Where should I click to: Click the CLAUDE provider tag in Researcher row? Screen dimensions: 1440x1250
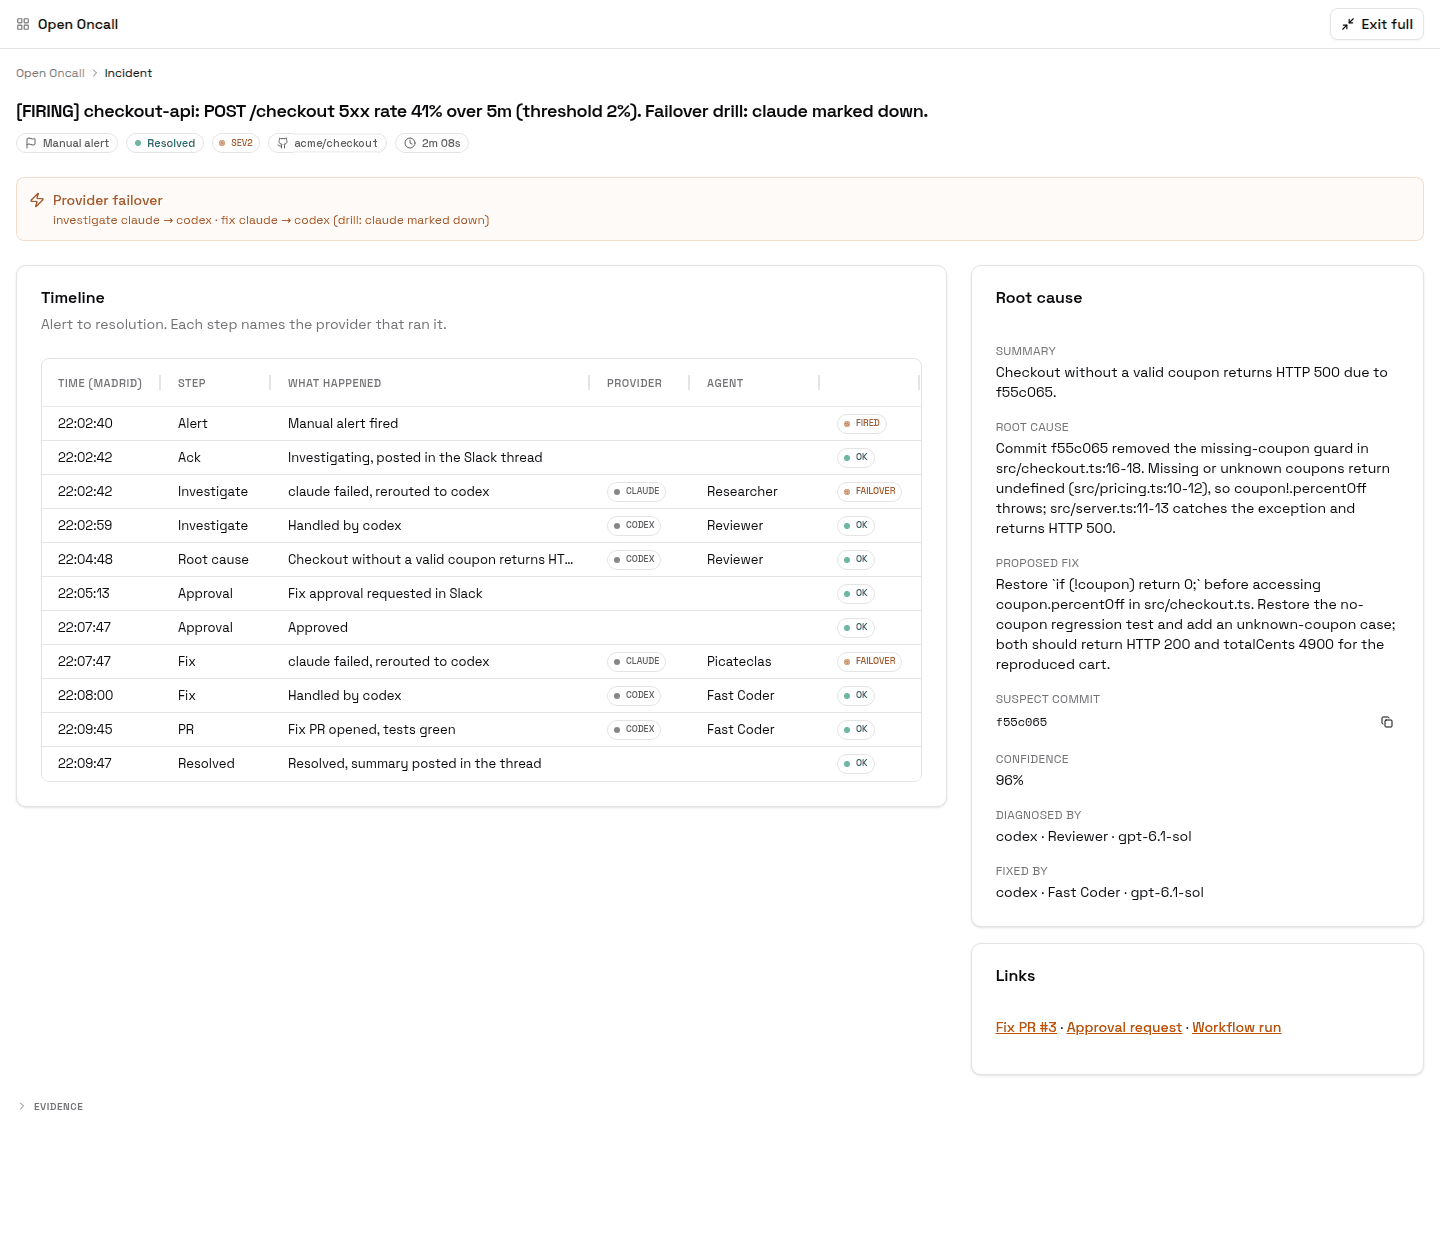[x=637, y=491]
